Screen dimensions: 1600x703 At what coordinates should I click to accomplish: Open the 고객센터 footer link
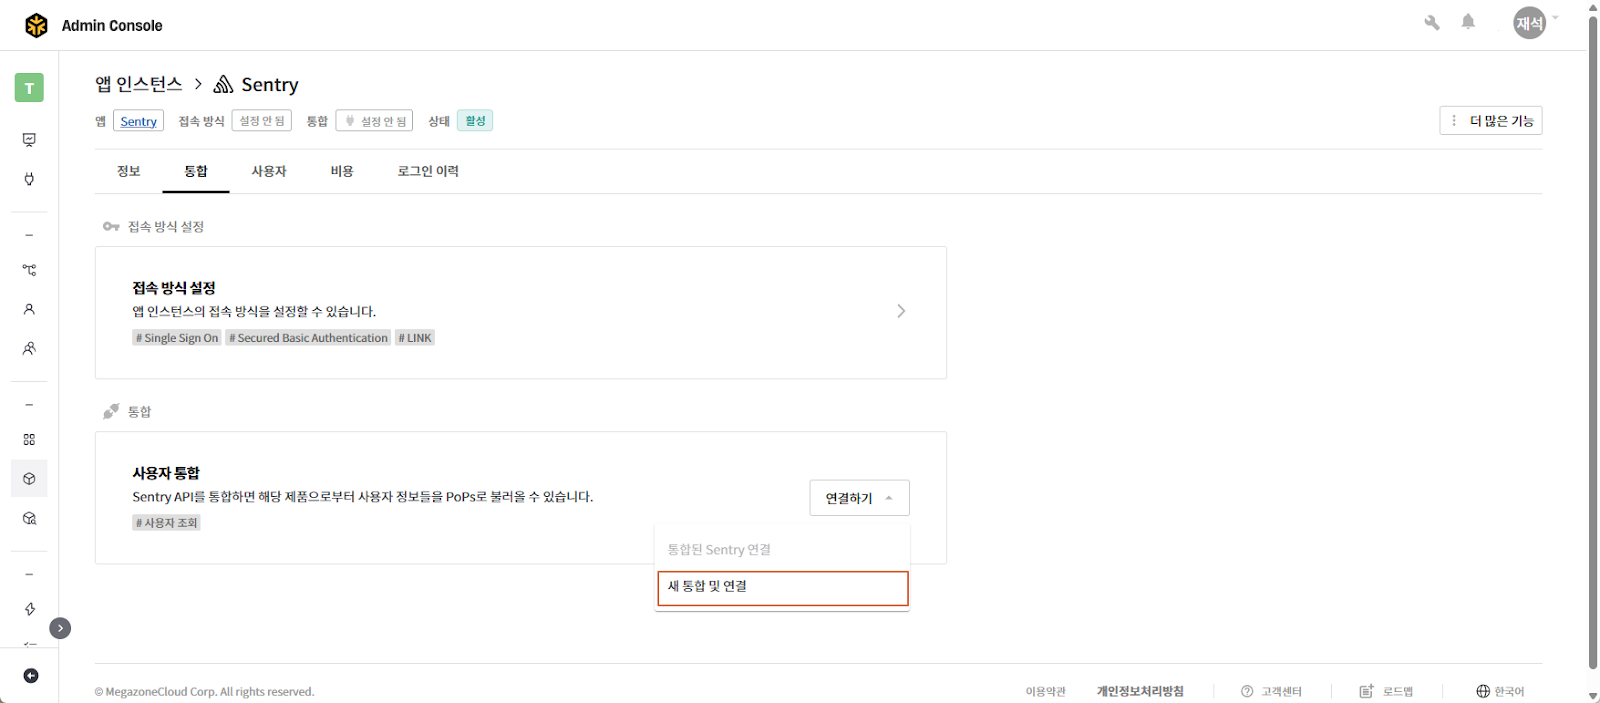tap(1281, 691)
